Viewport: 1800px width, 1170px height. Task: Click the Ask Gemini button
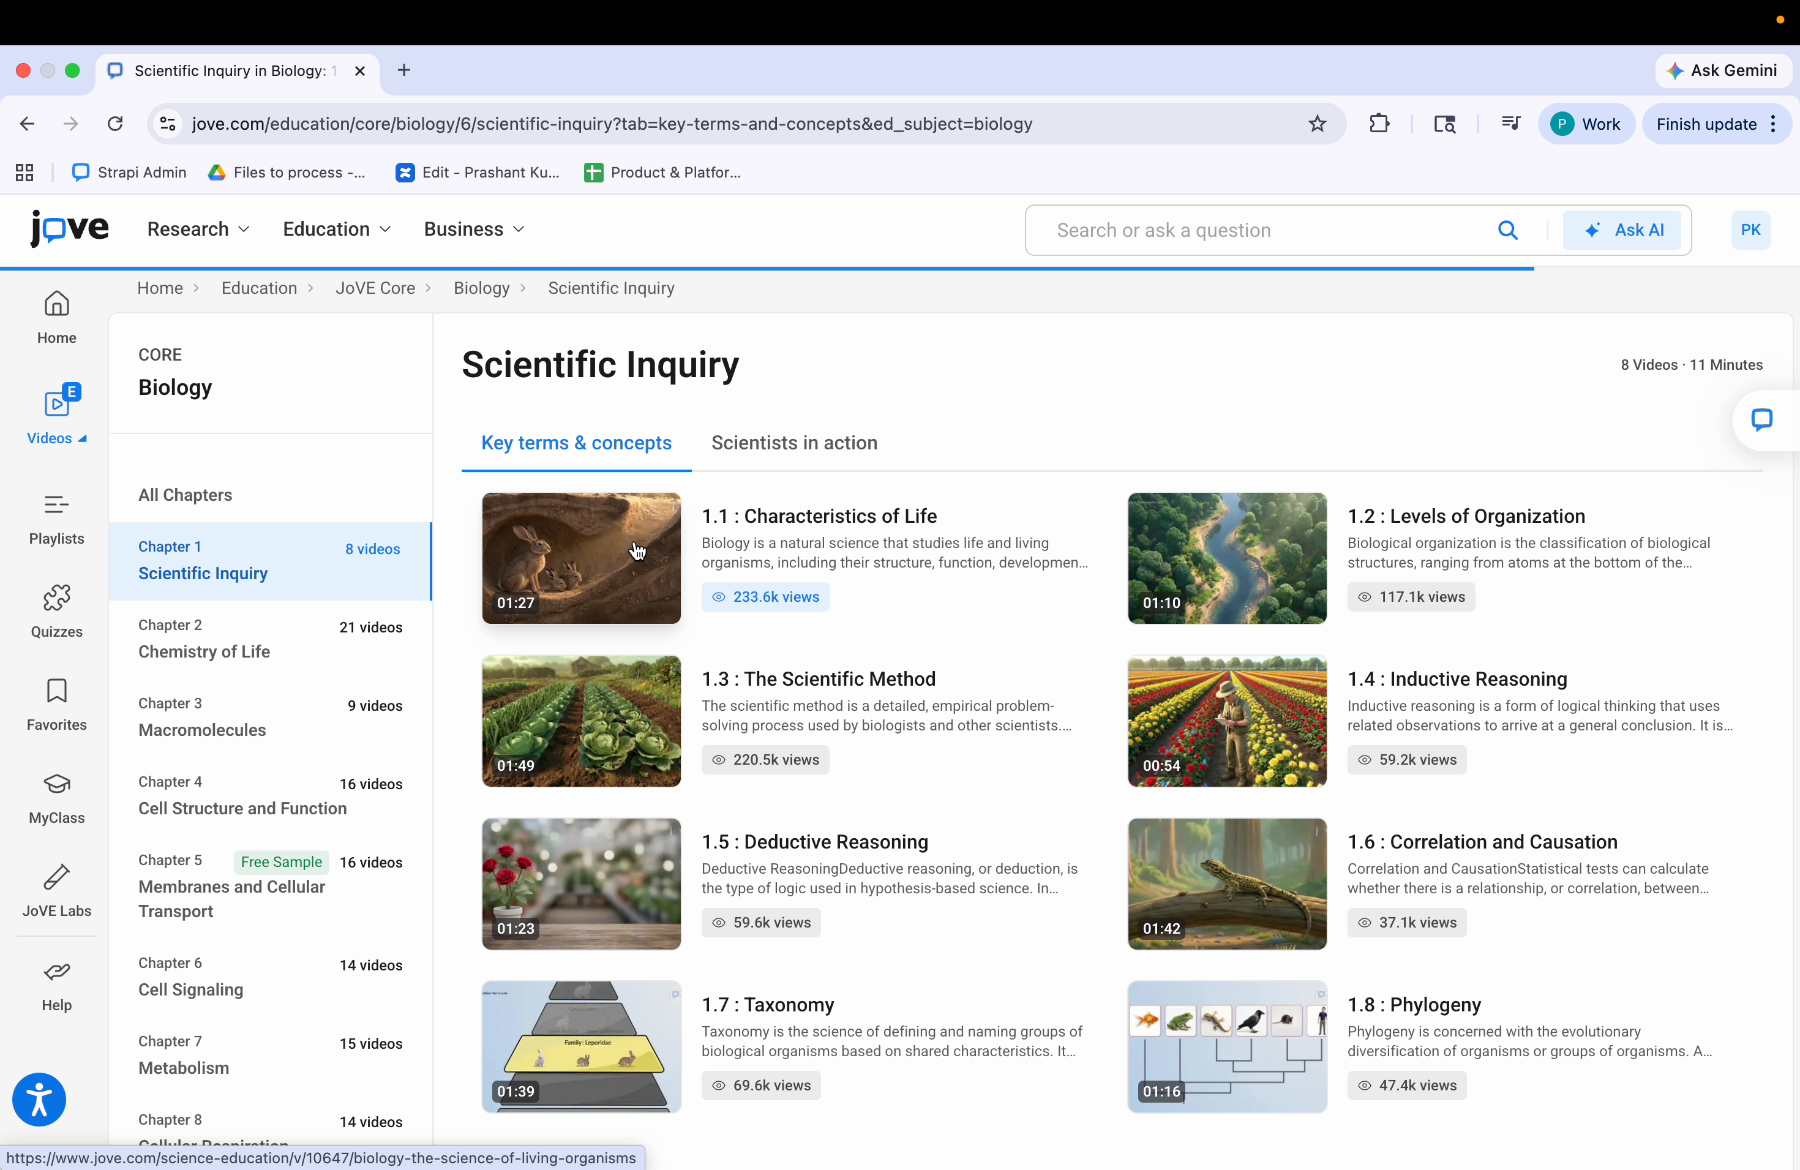coord(1723,71)
